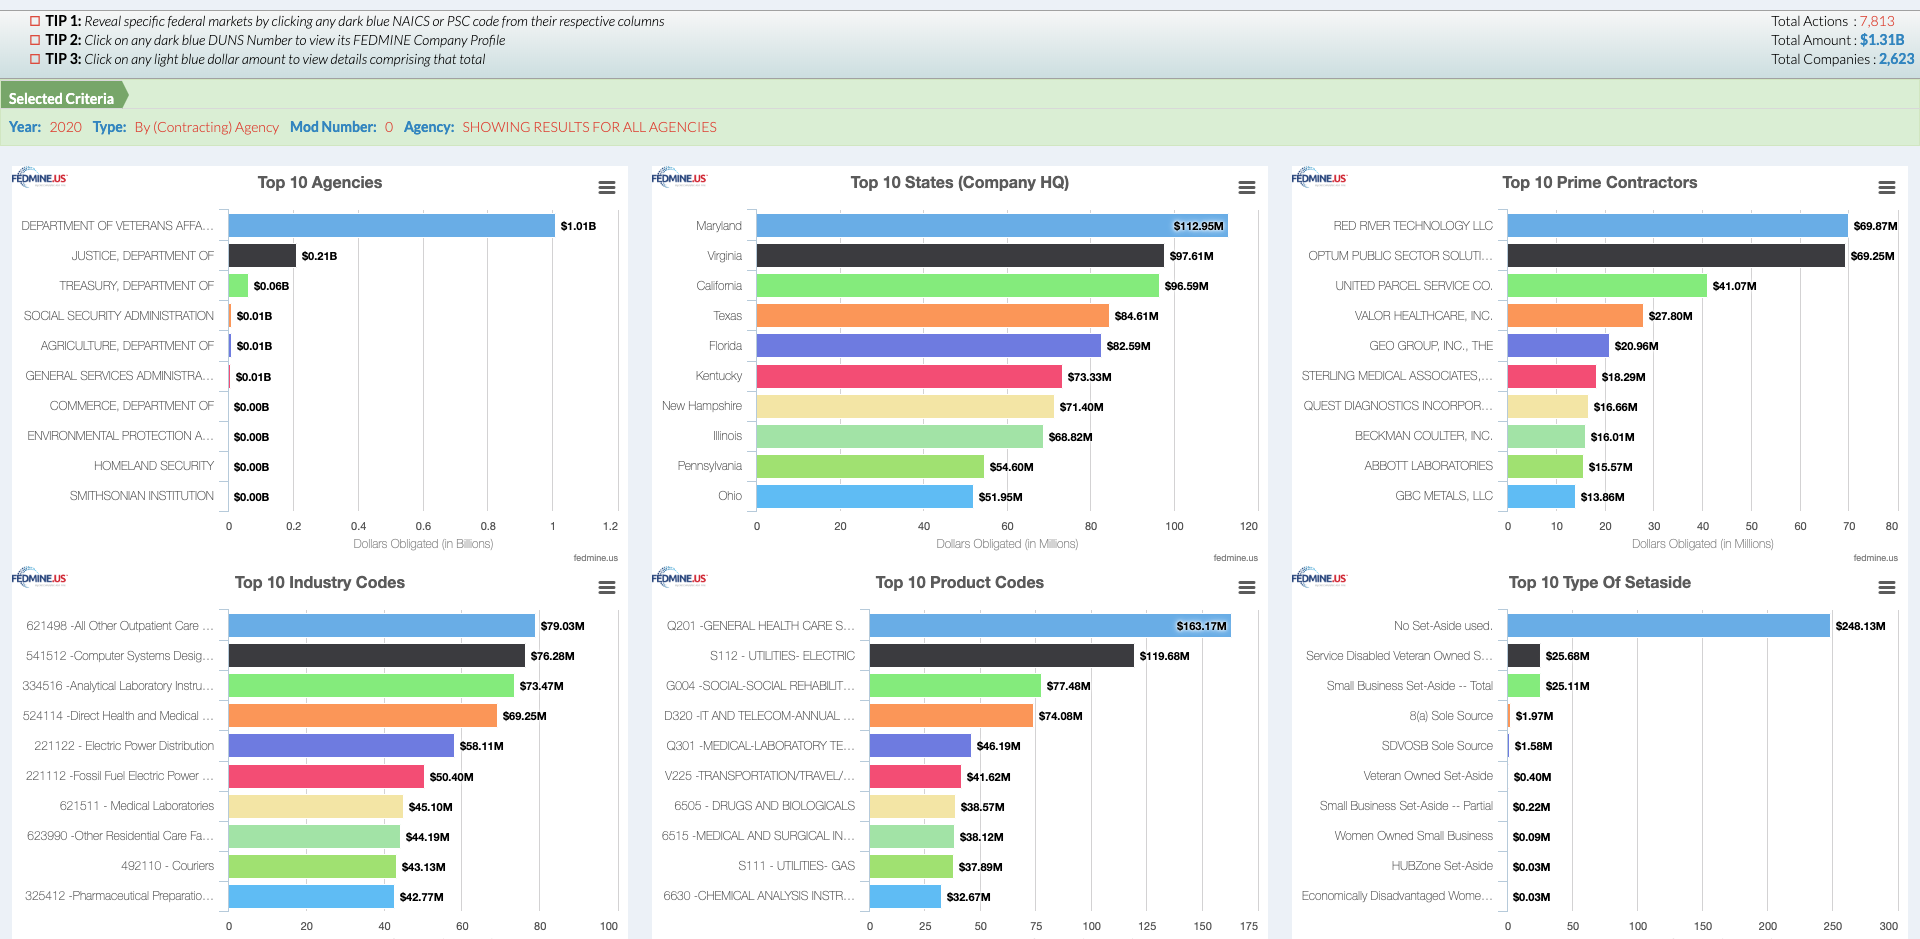The height and width of the screenshot is (939, 1920).
Task: Click the Service Disabled Veteran Owned $25.68M bar
Action: (x=1524, y=656)
